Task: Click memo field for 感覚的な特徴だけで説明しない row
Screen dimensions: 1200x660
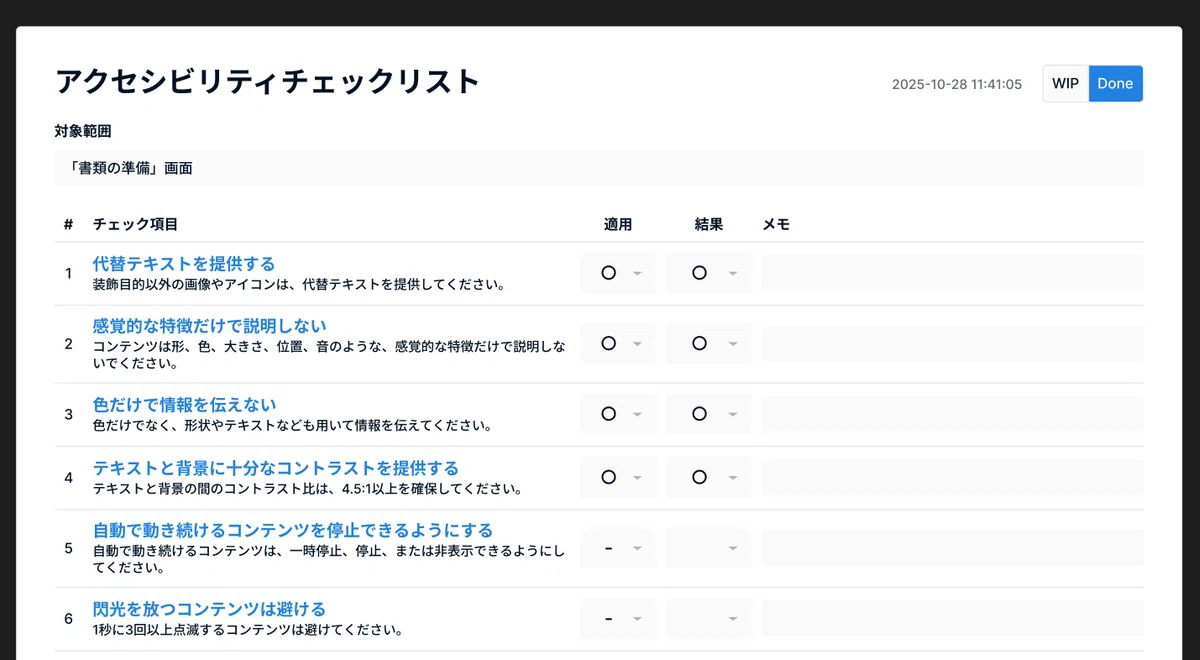Action: point(953,343)
